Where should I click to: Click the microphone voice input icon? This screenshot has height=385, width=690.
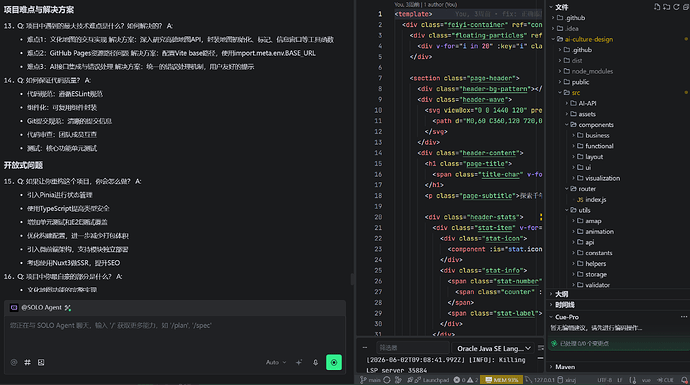tap(316, 362)
